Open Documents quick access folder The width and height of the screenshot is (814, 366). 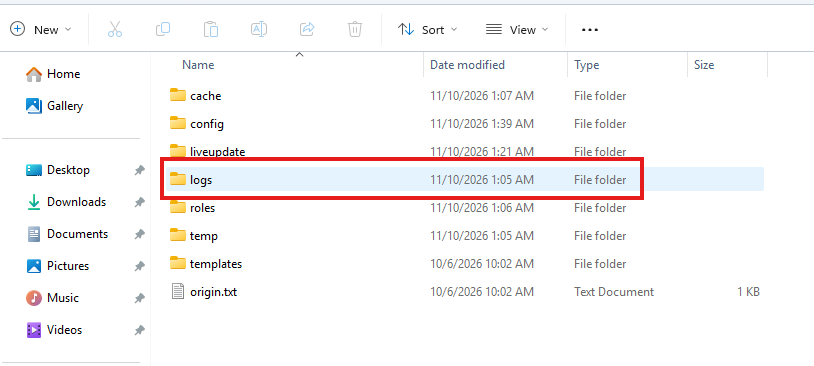(x=67, y=234)
